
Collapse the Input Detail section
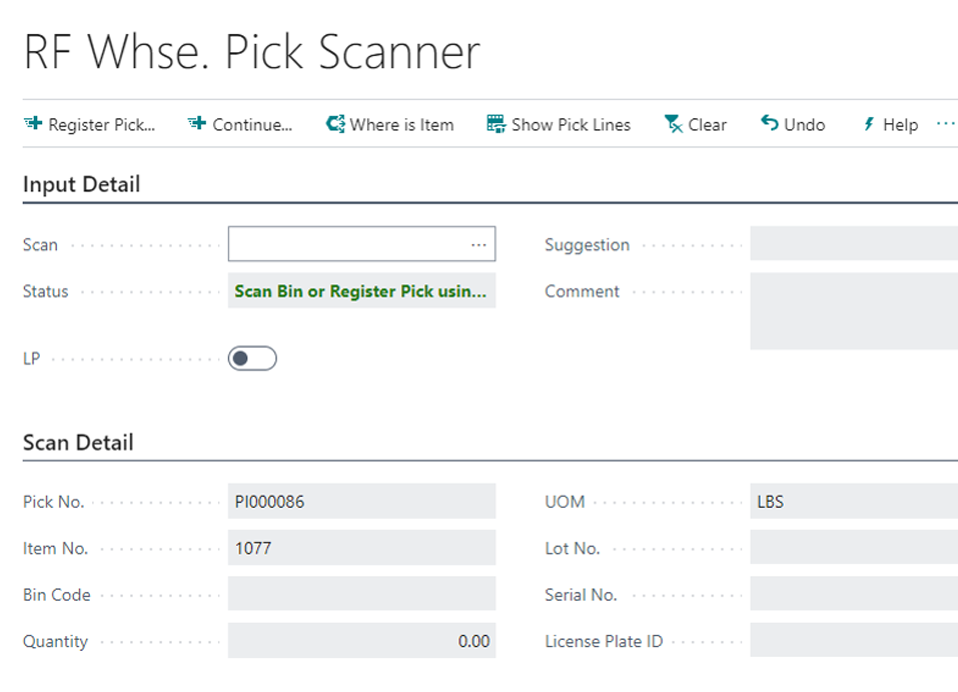pyautogui.click(x=82, y=184)
